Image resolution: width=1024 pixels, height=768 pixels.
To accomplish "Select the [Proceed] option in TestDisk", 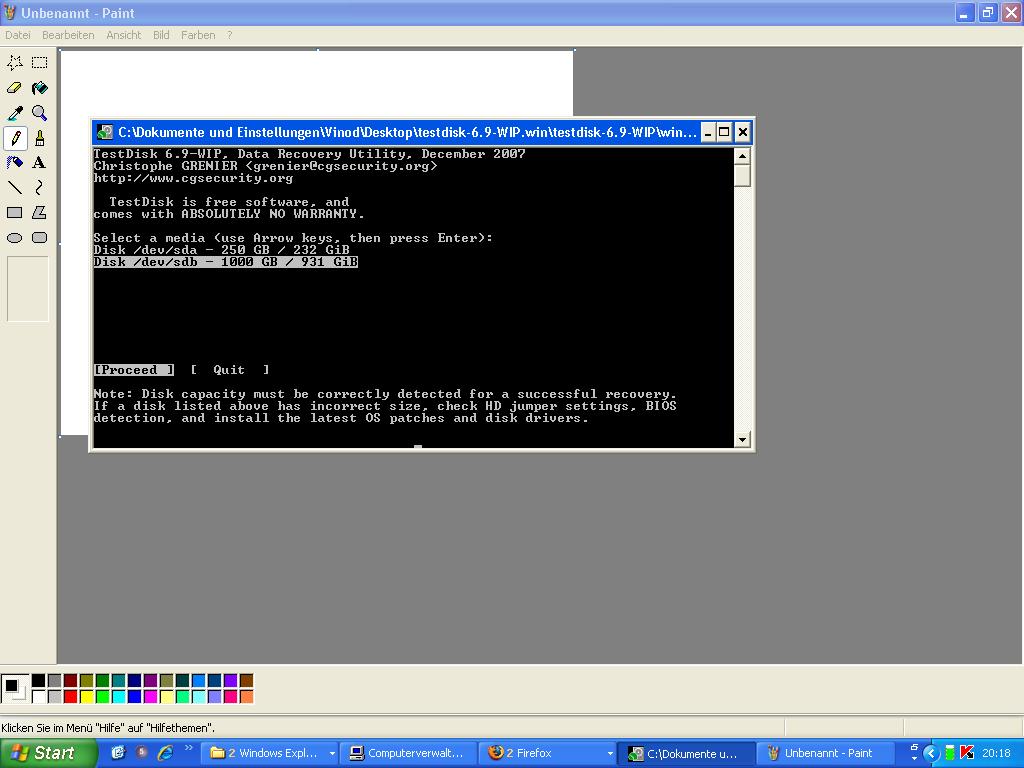I will click(134, 370).
